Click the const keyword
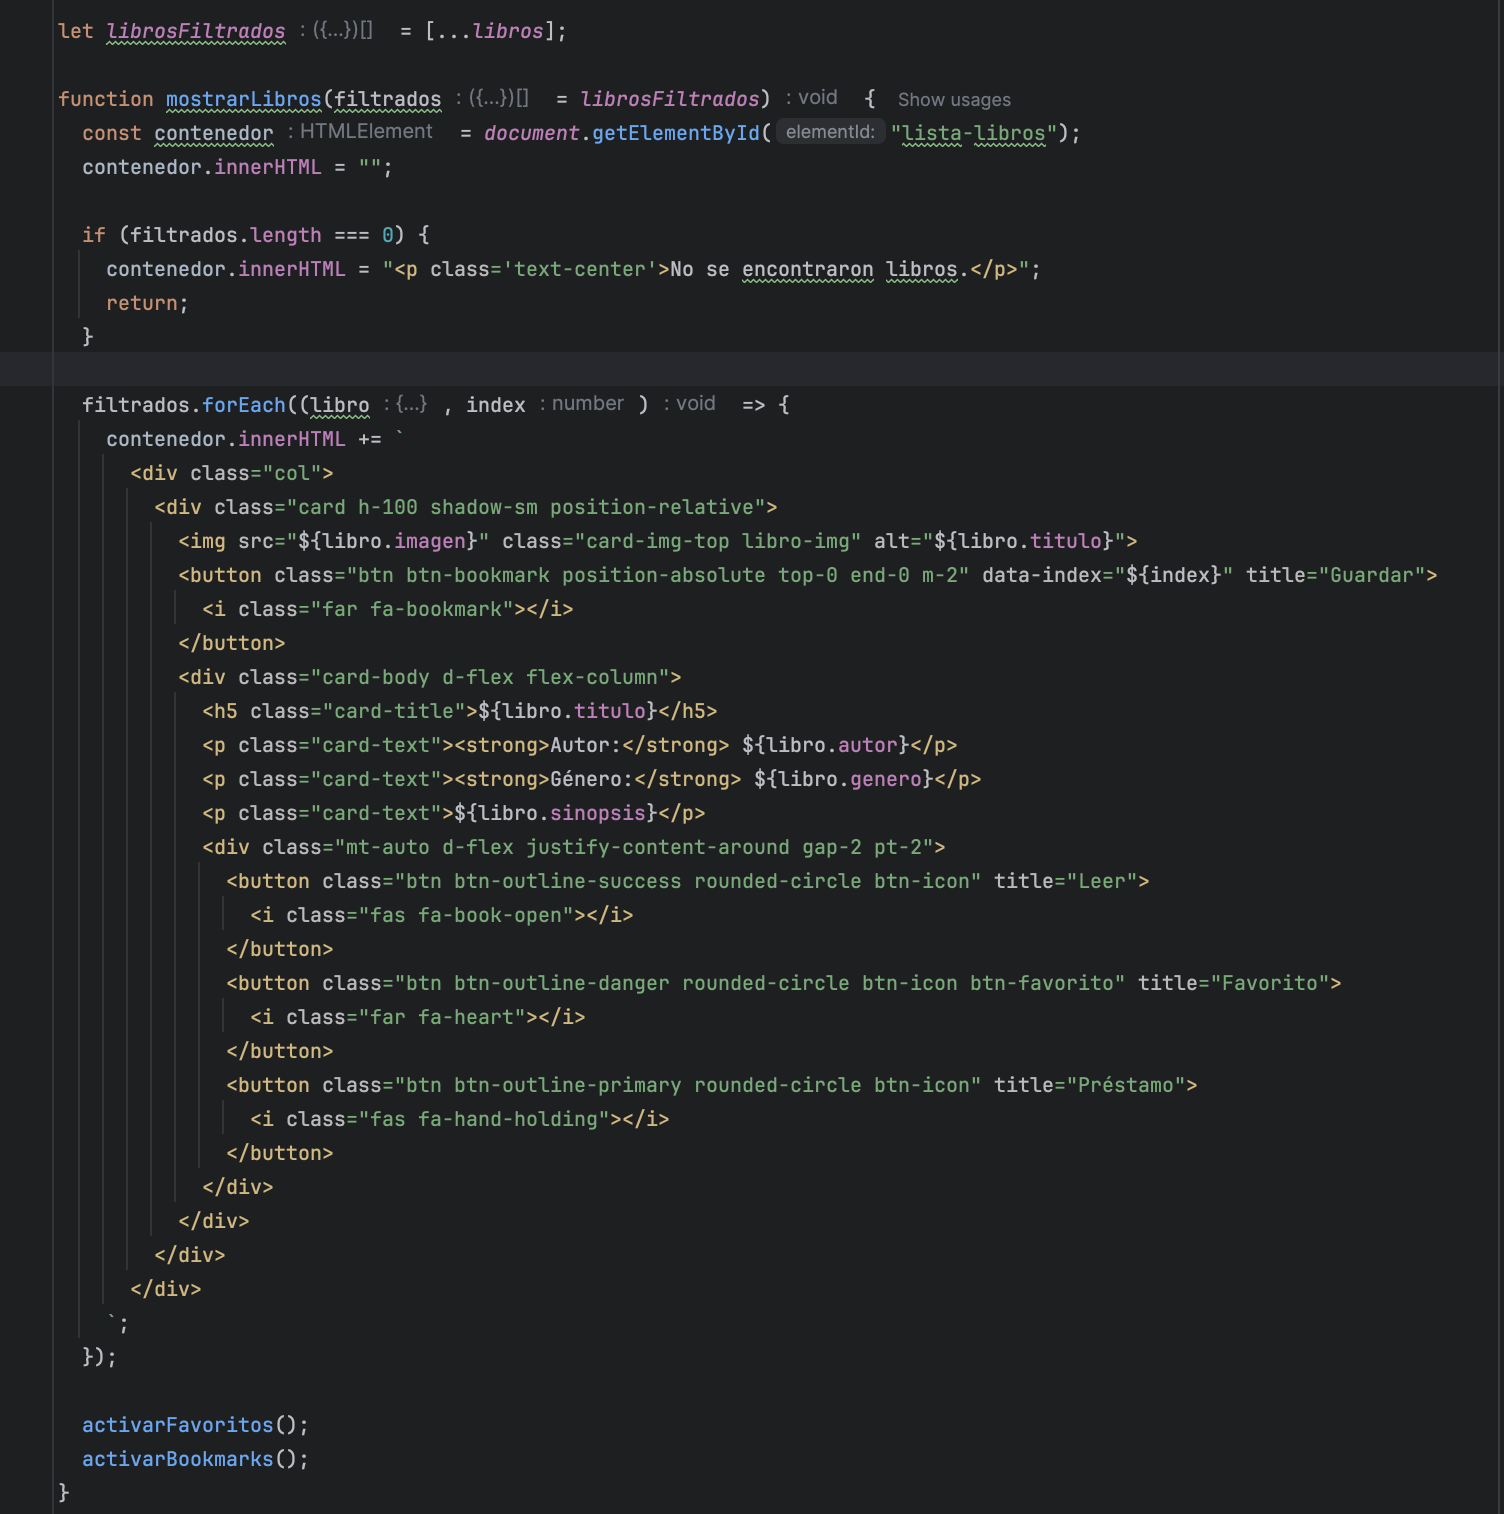 click(x=112, y=133)
